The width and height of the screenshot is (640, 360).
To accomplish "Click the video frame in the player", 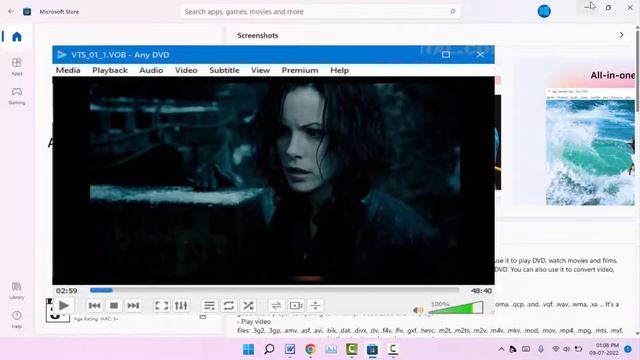I will coord(273,180).
